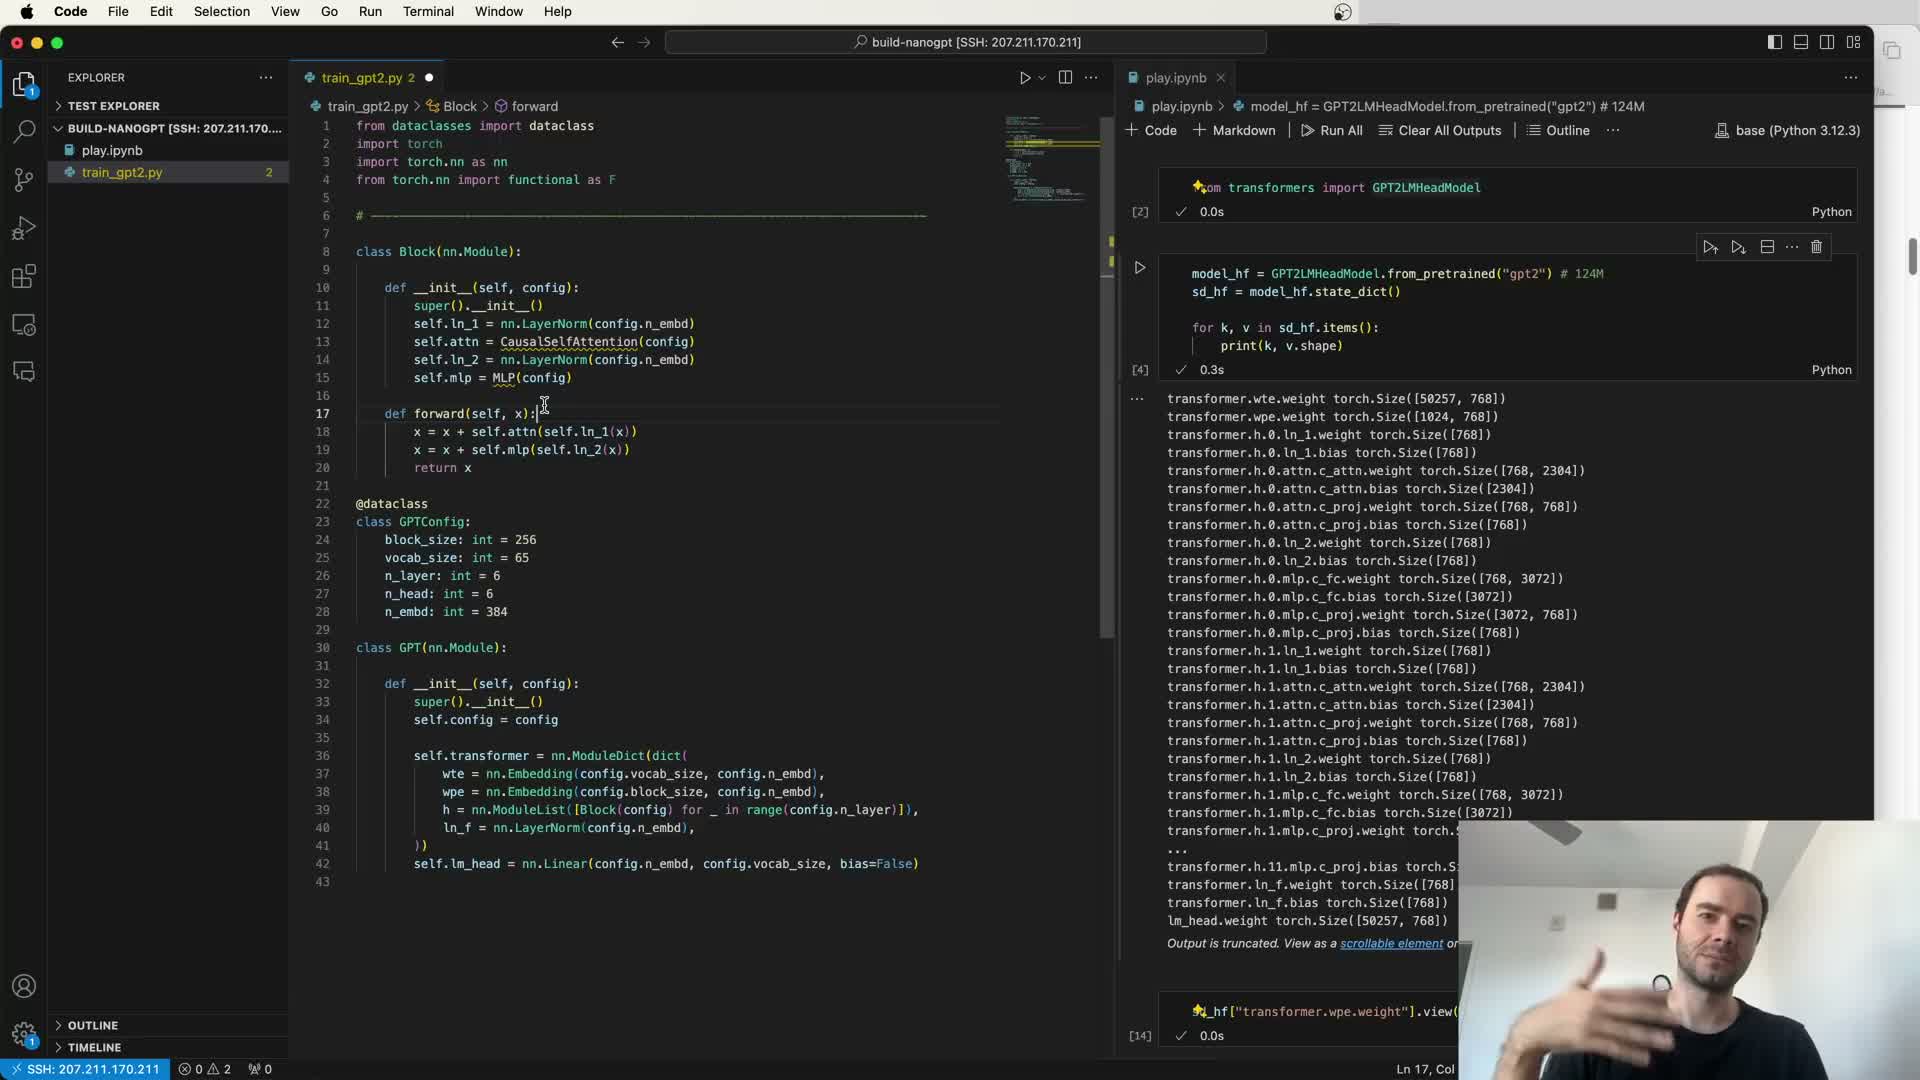Expand the OUTLINE section
The width and height of the screenshot is (1920, 1080).
(x=93, y=1025)
